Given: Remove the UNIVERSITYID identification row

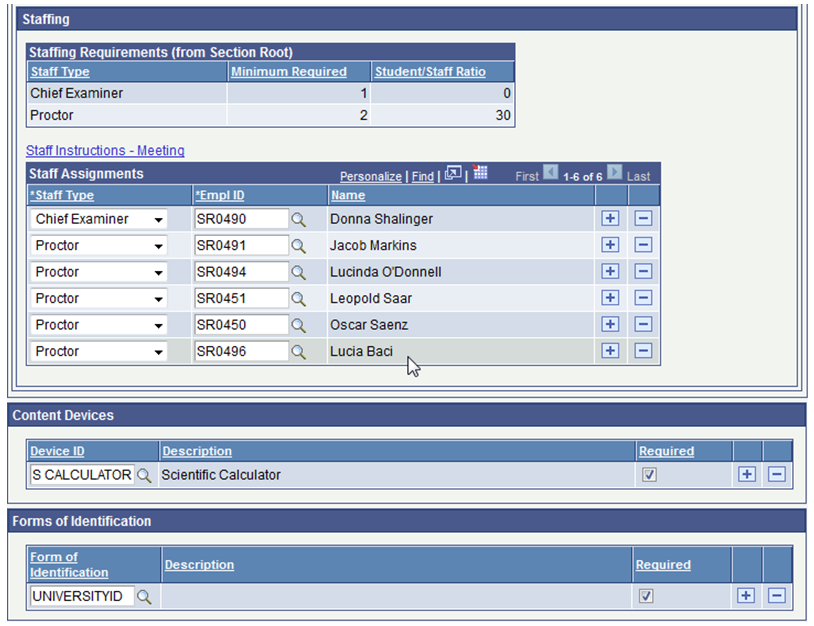Looking at the screenshot, I should [x=777, y=596].
